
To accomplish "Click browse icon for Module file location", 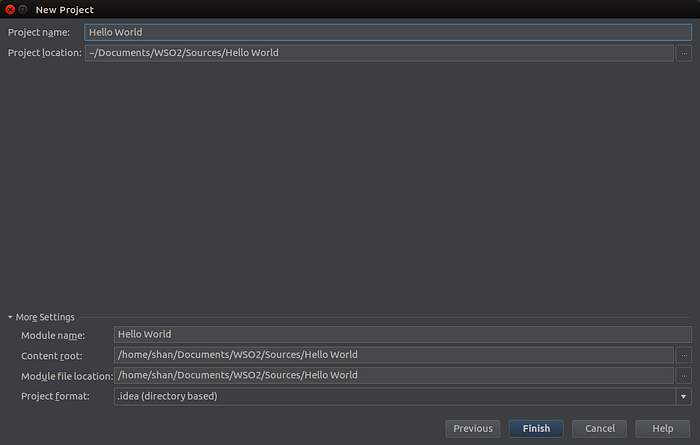I will (x=683, y=376).
